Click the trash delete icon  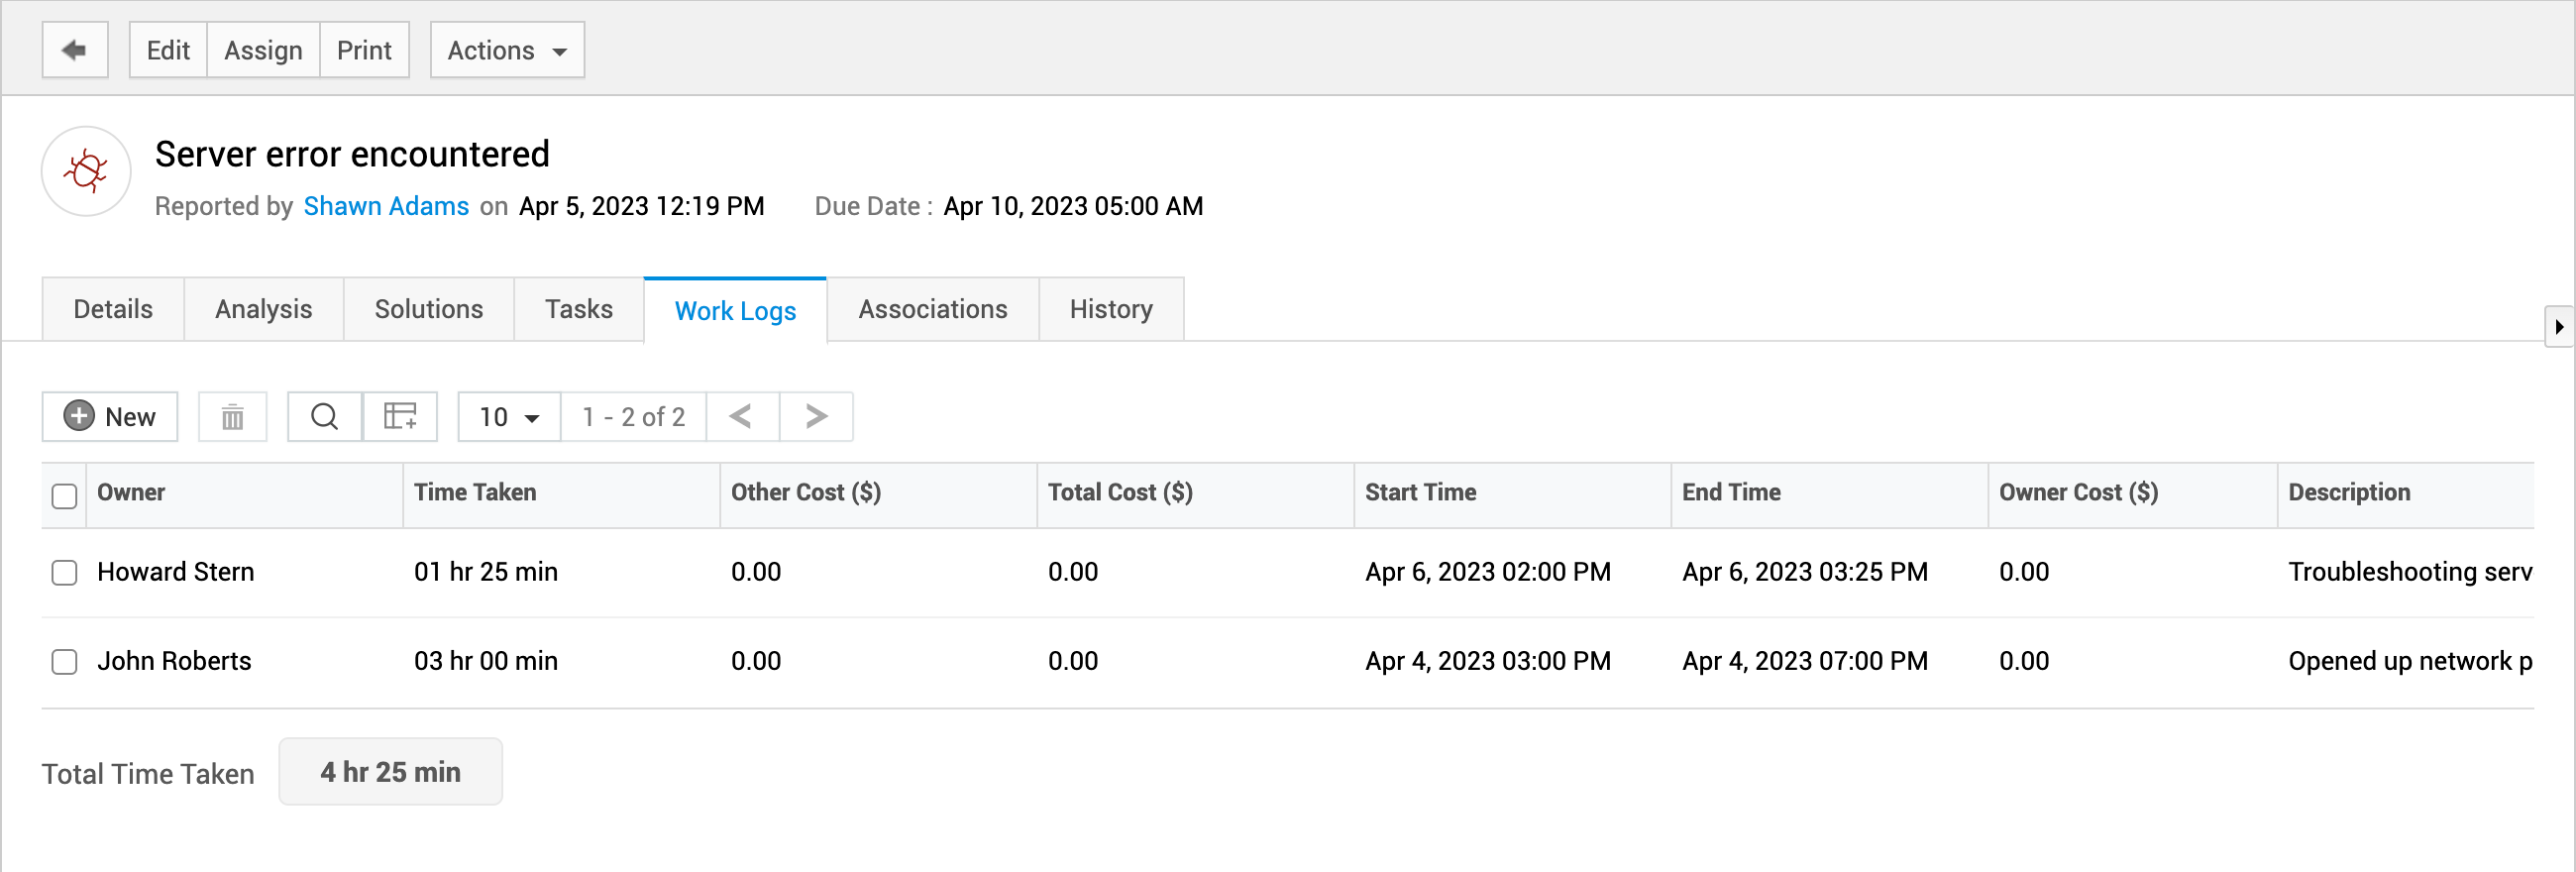[x=232, y=417]
